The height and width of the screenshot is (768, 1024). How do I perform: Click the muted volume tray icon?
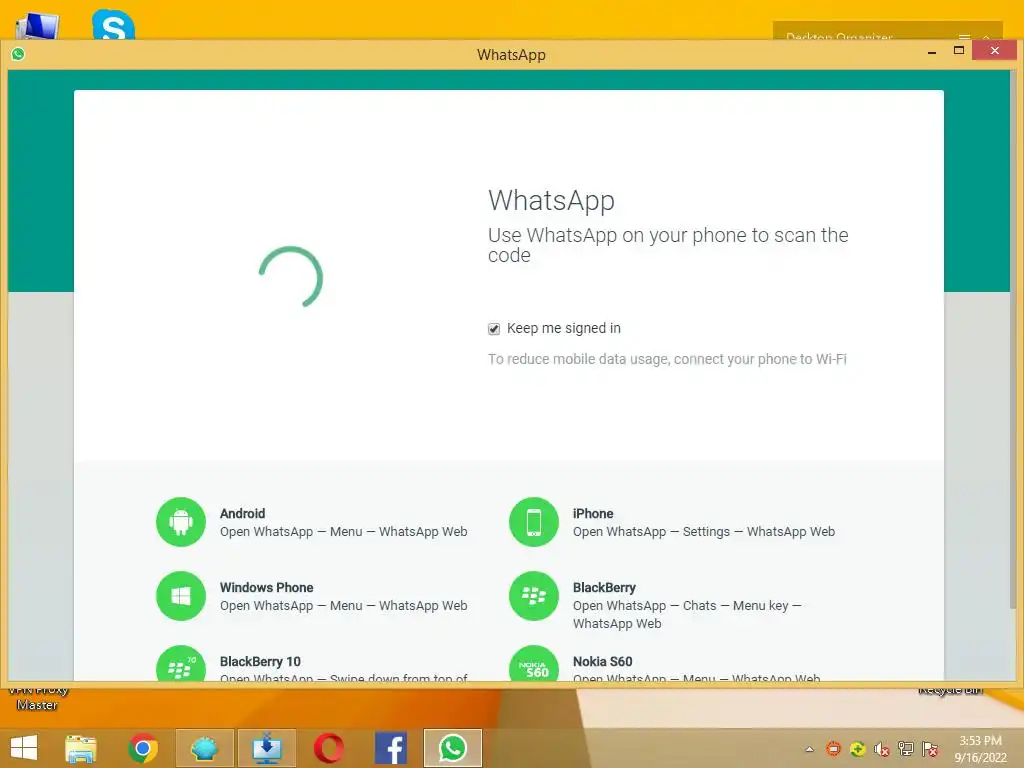pos(882,749)
